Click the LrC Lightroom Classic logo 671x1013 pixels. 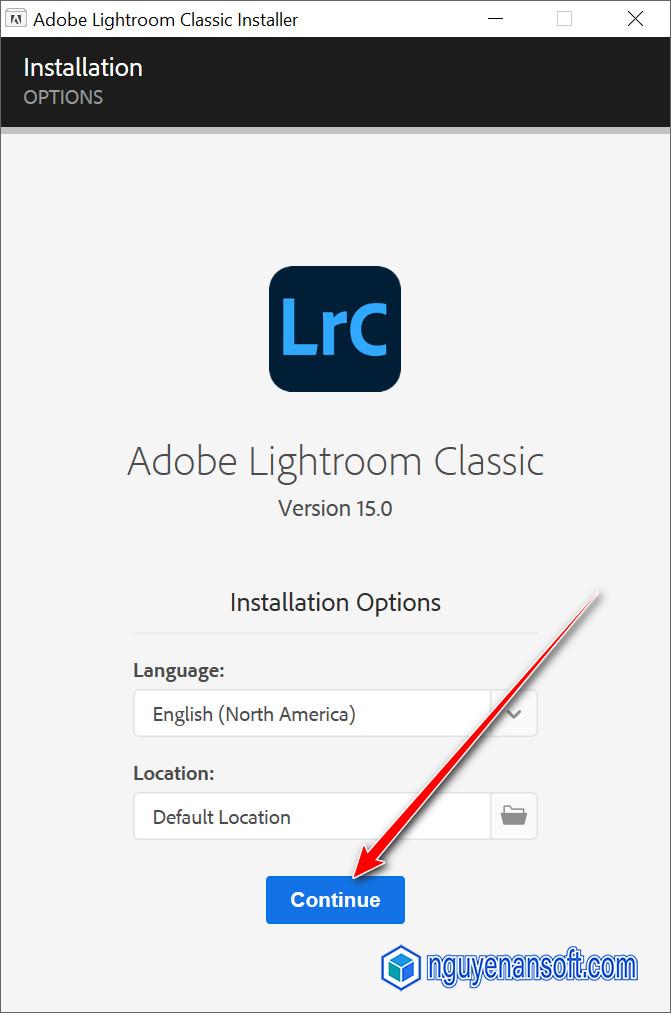(x=335, y=329)
